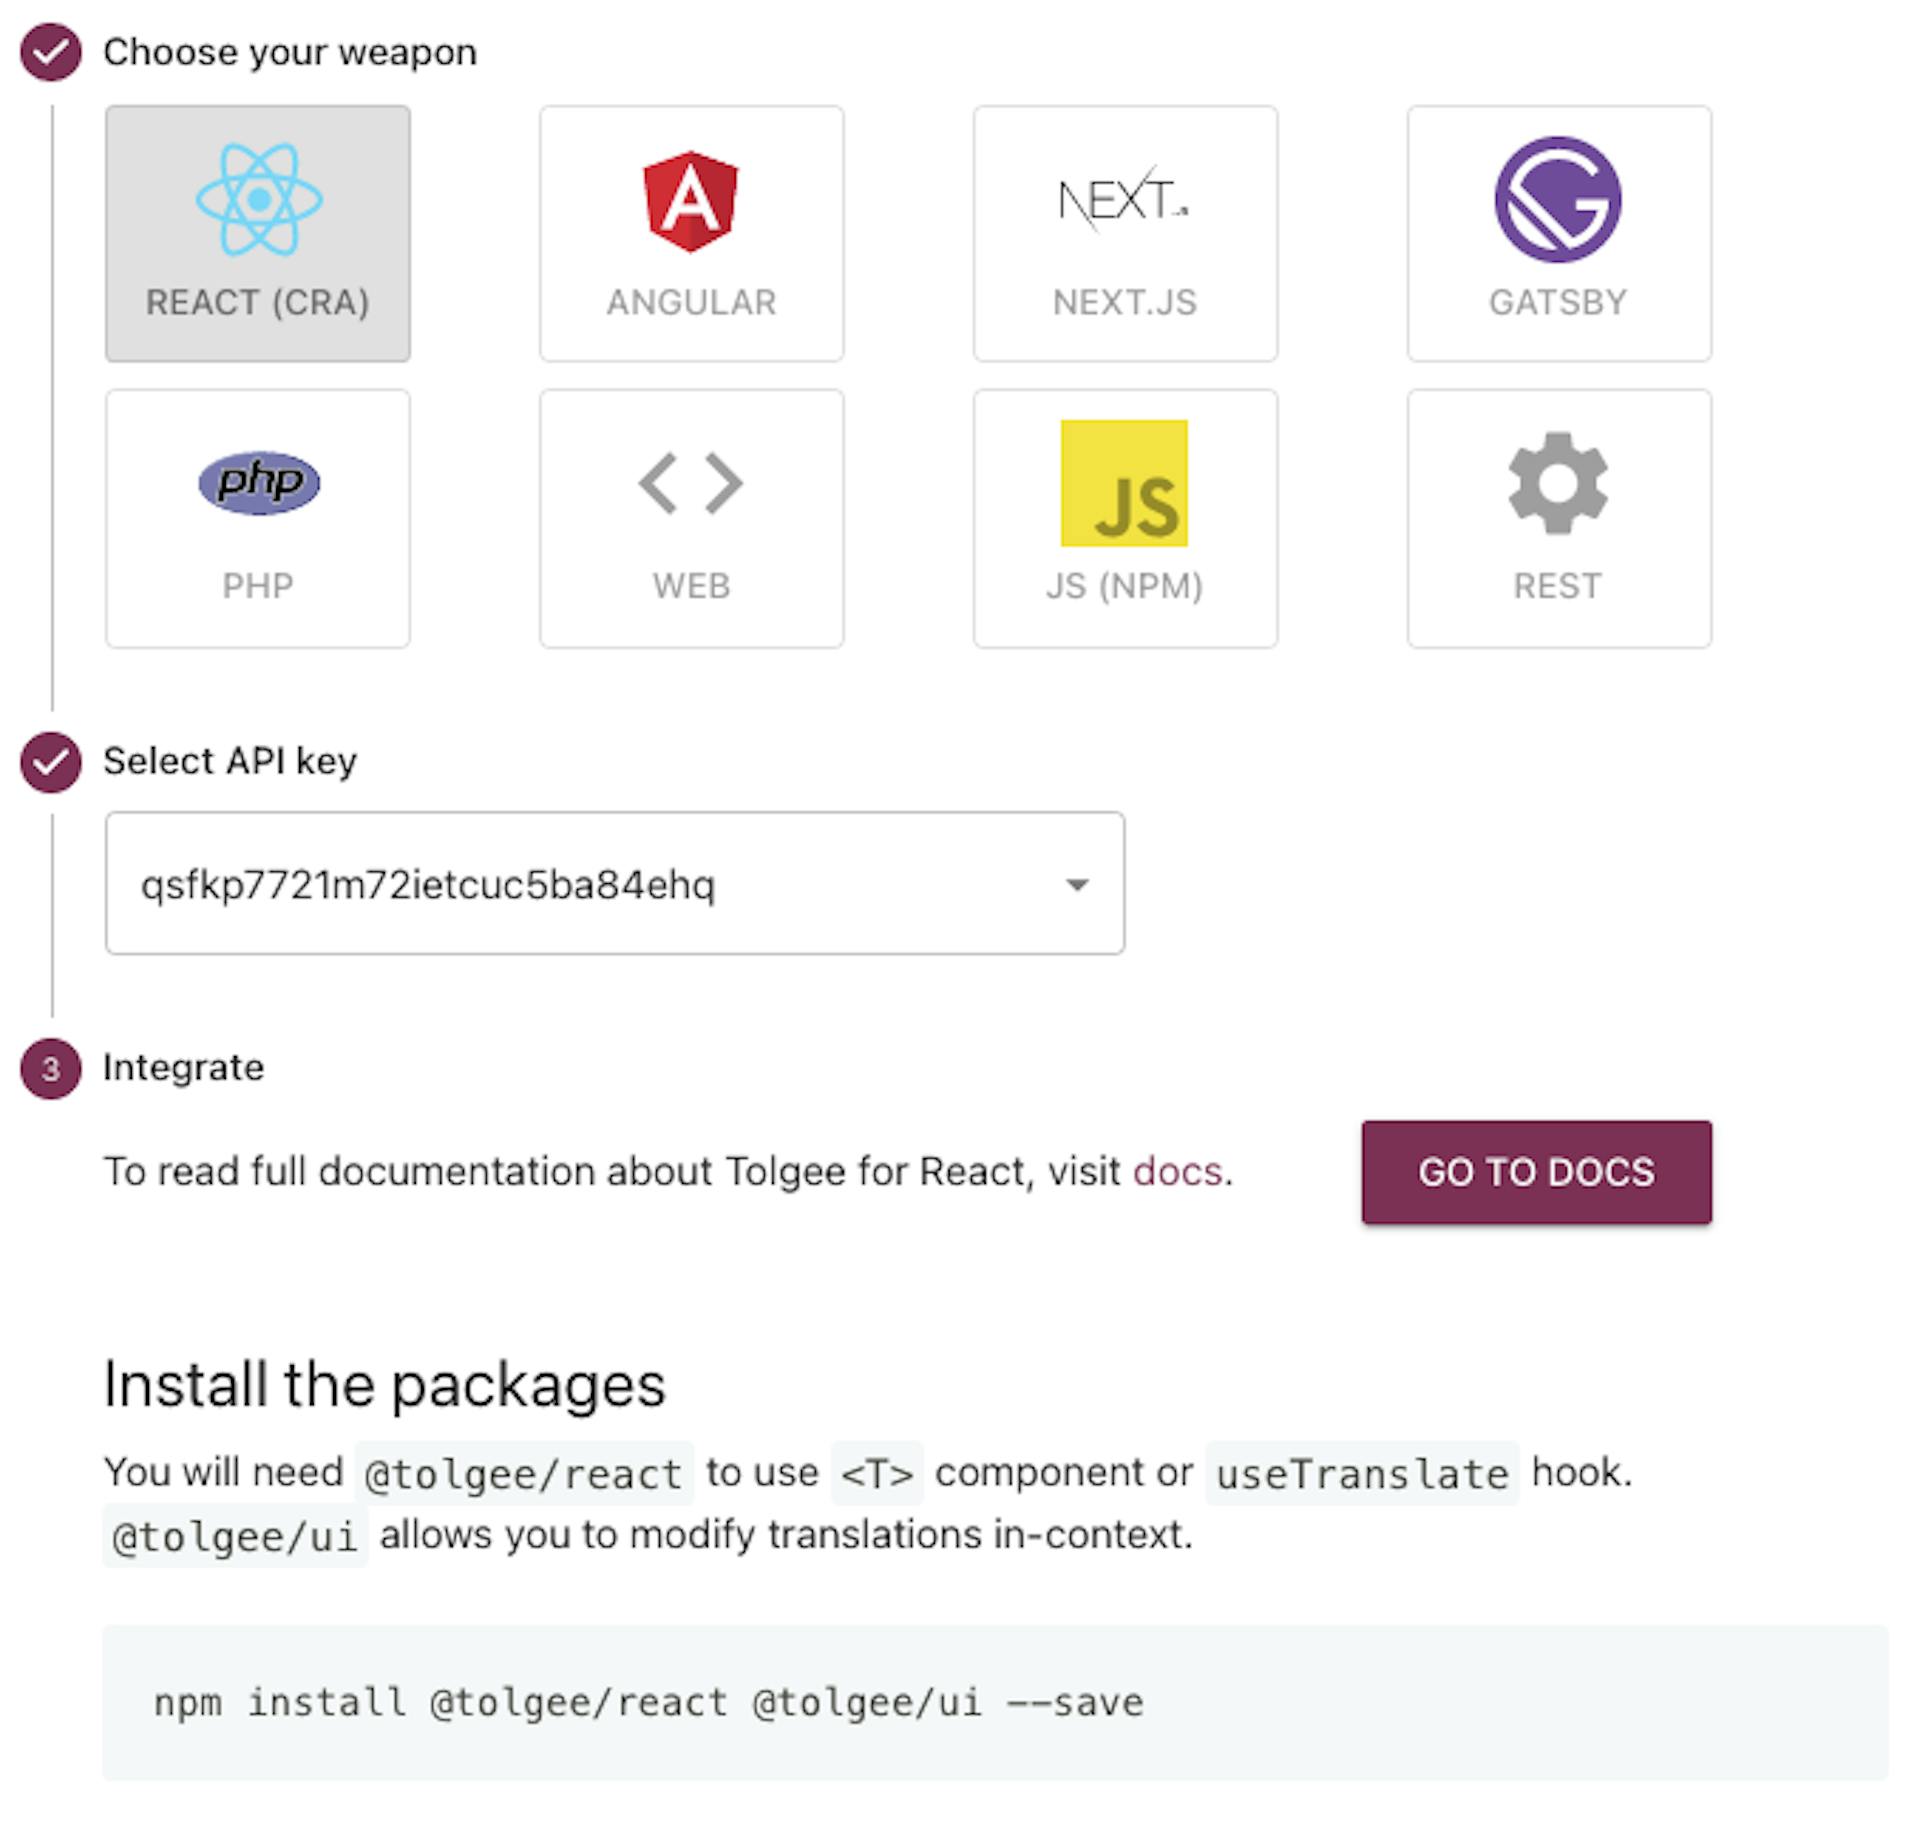This screenshot has width=1920, height=1829.
Task: Select the Gatsby integration card
Action: pos(1559,234)
